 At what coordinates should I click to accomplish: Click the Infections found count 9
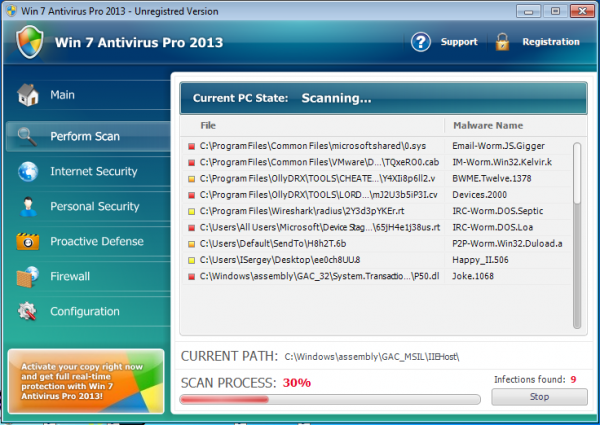click(573, 379)
